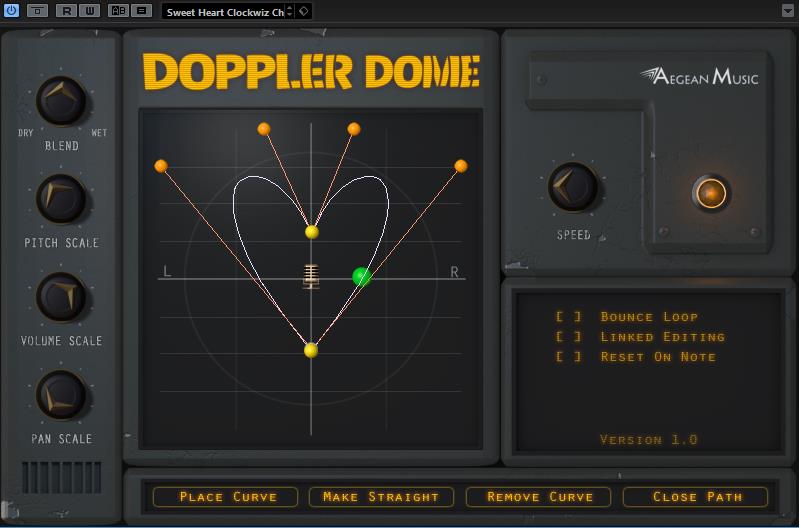This screenshot has height=528, width=799.
Task: Select the far-left orange curve handle
Action: 161,166
